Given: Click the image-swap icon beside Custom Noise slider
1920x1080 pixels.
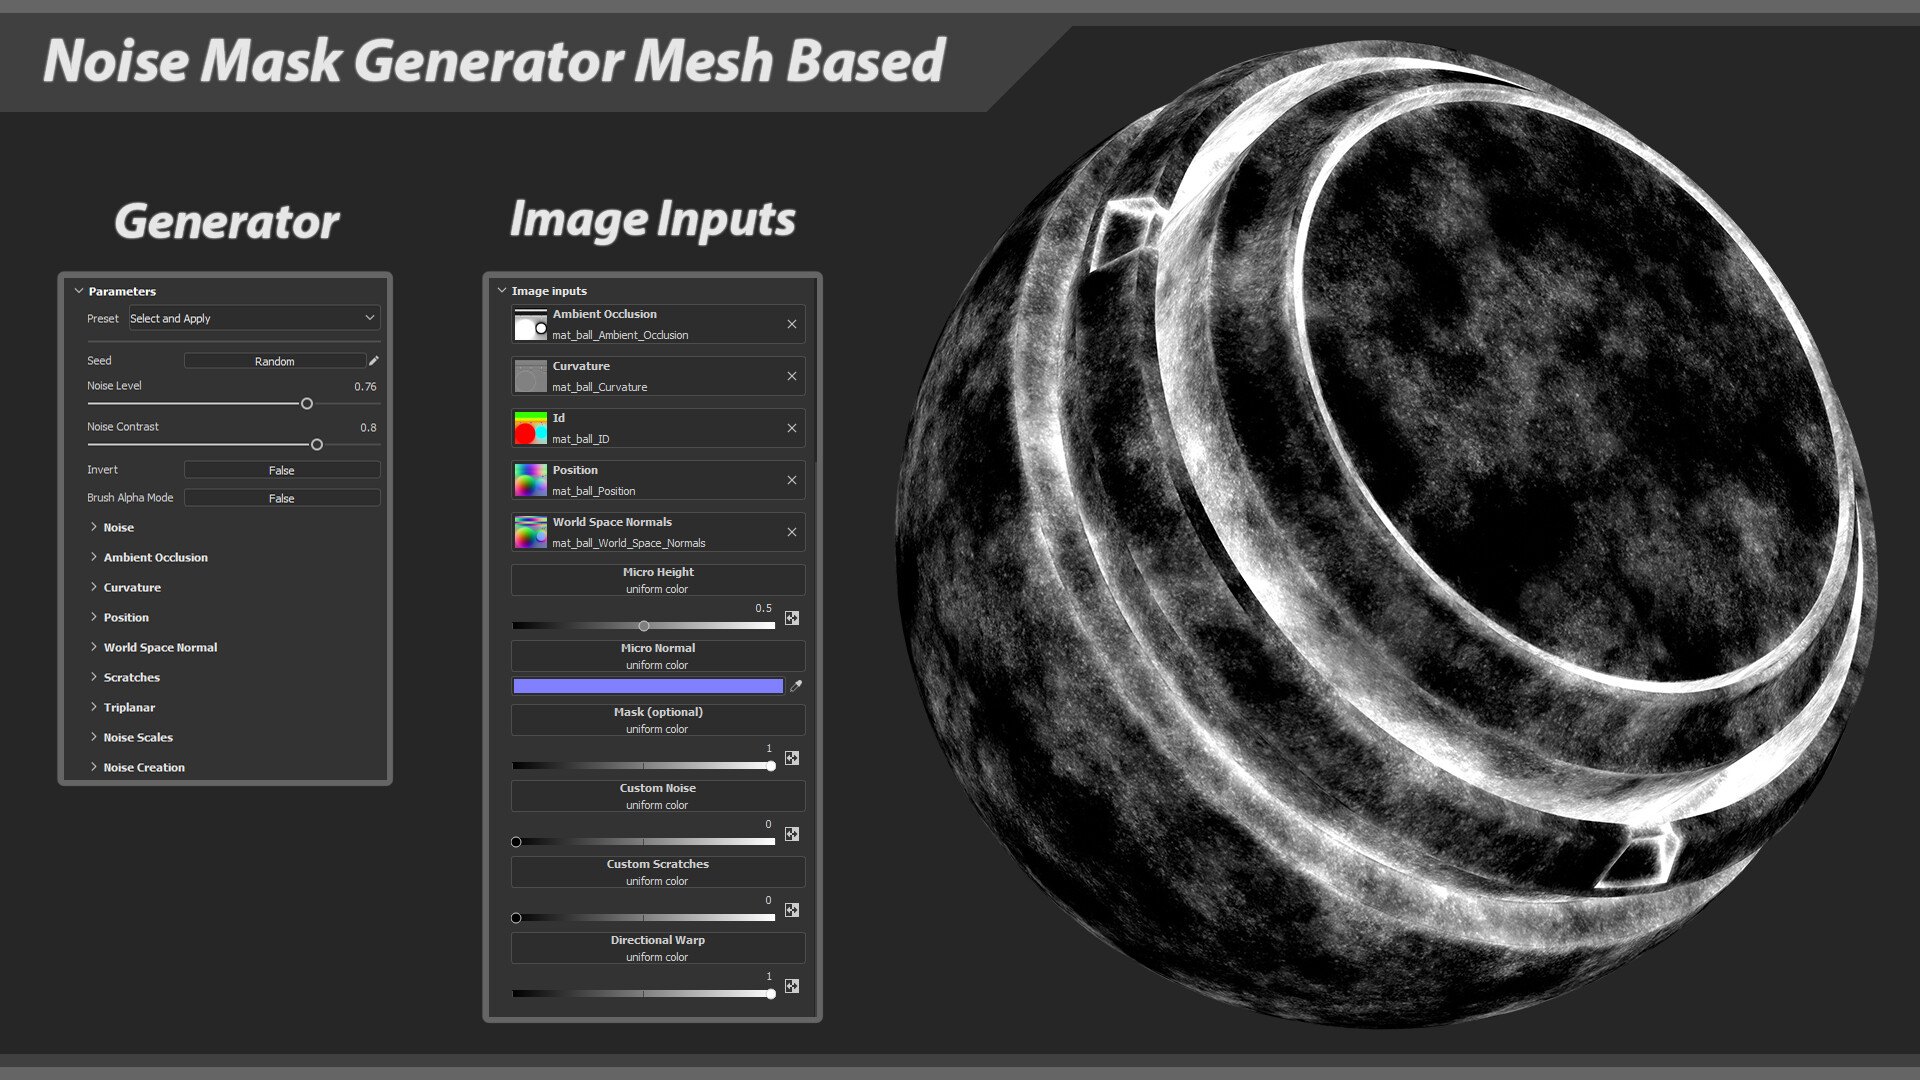Looking at the screenshot, I should tap(791, 834).
